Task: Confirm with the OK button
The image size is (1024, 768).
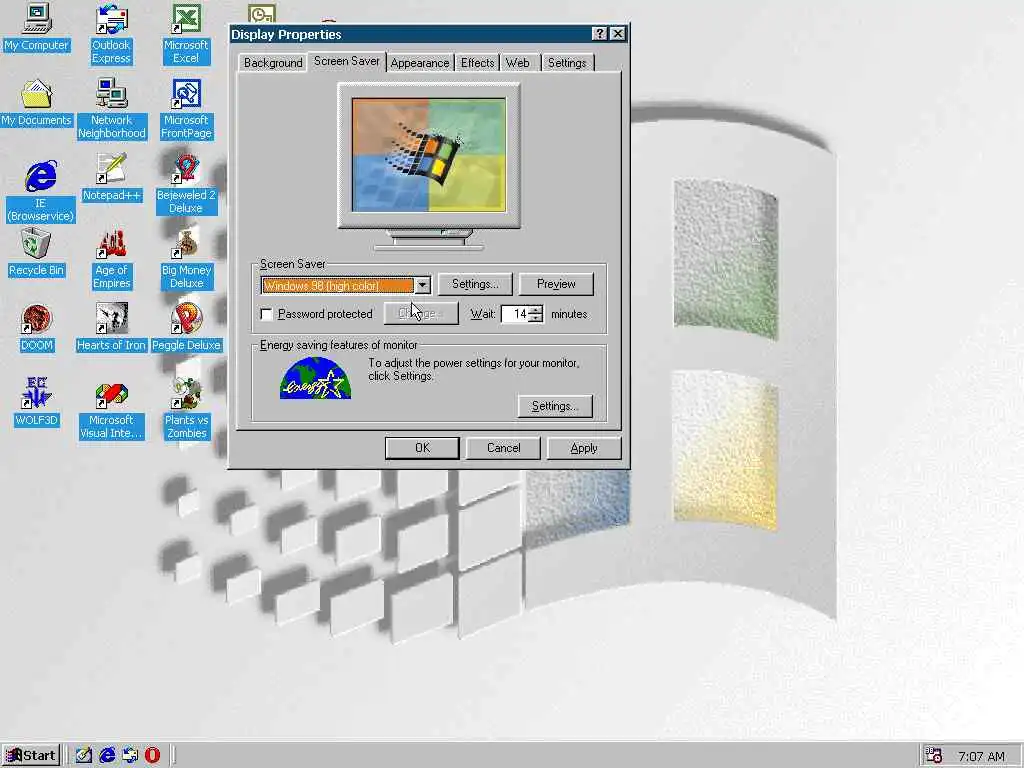Action: pos(422,448)
